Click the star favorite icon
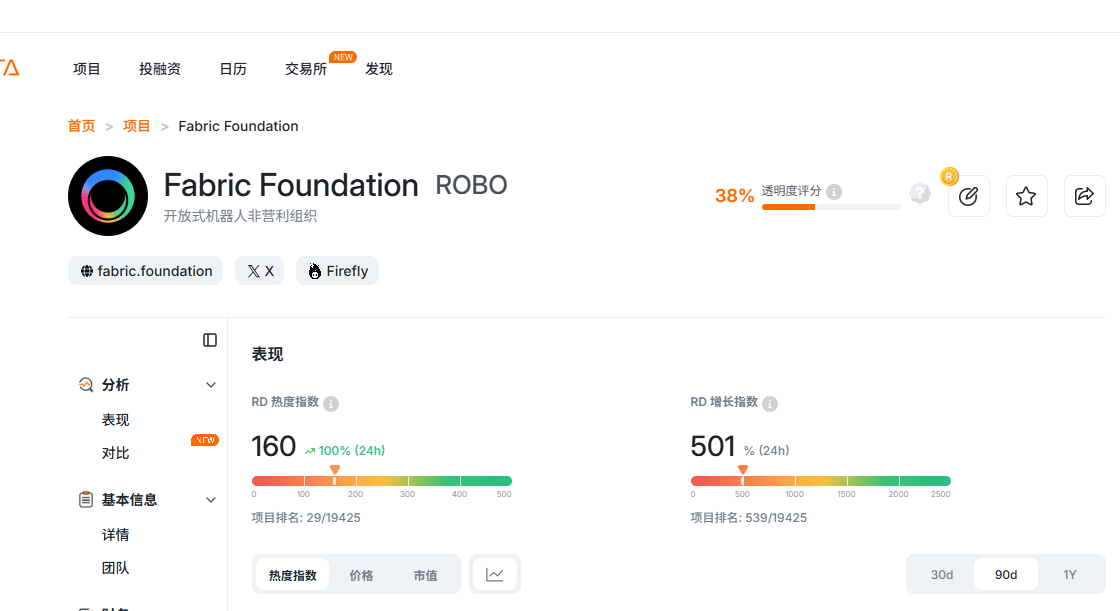 click(1026, 196)
